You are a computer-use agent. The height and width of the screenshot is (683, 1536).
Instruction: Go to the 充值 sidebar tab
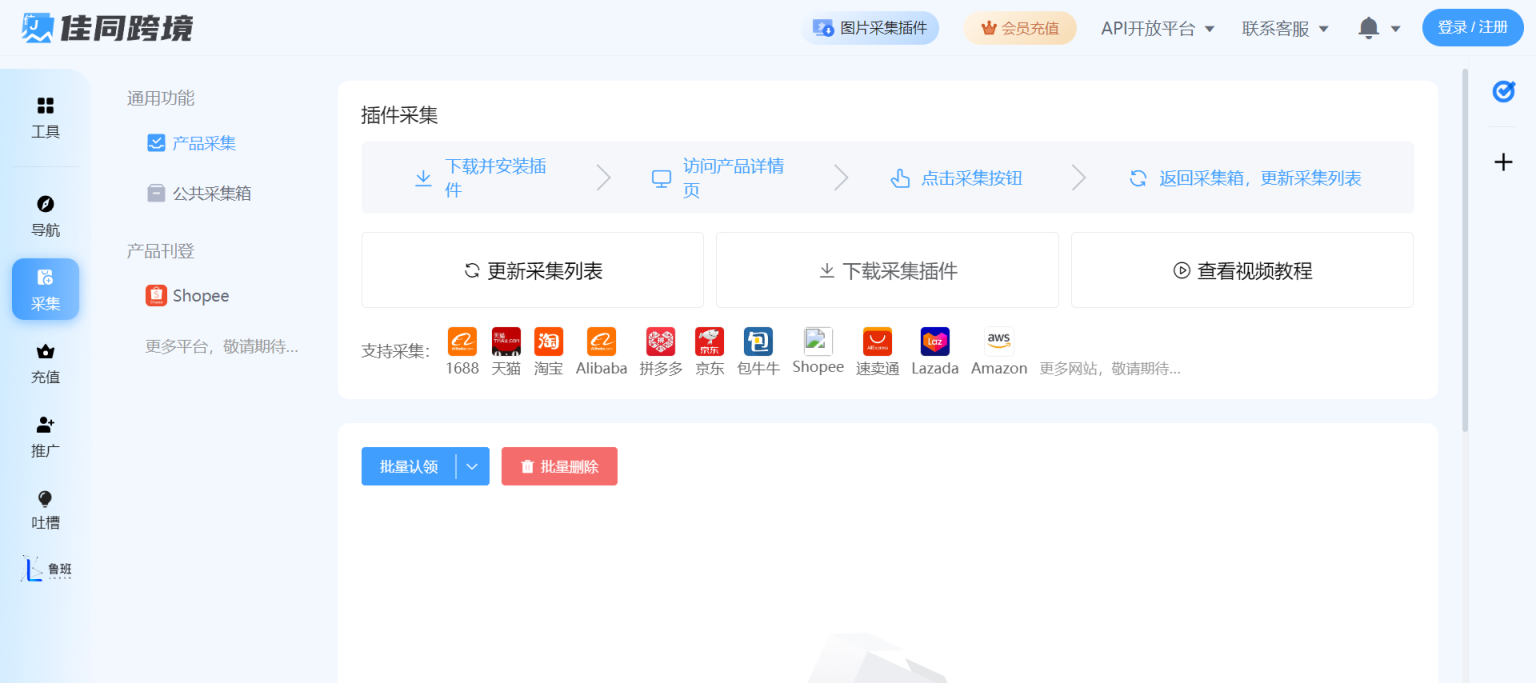[46, 363]
